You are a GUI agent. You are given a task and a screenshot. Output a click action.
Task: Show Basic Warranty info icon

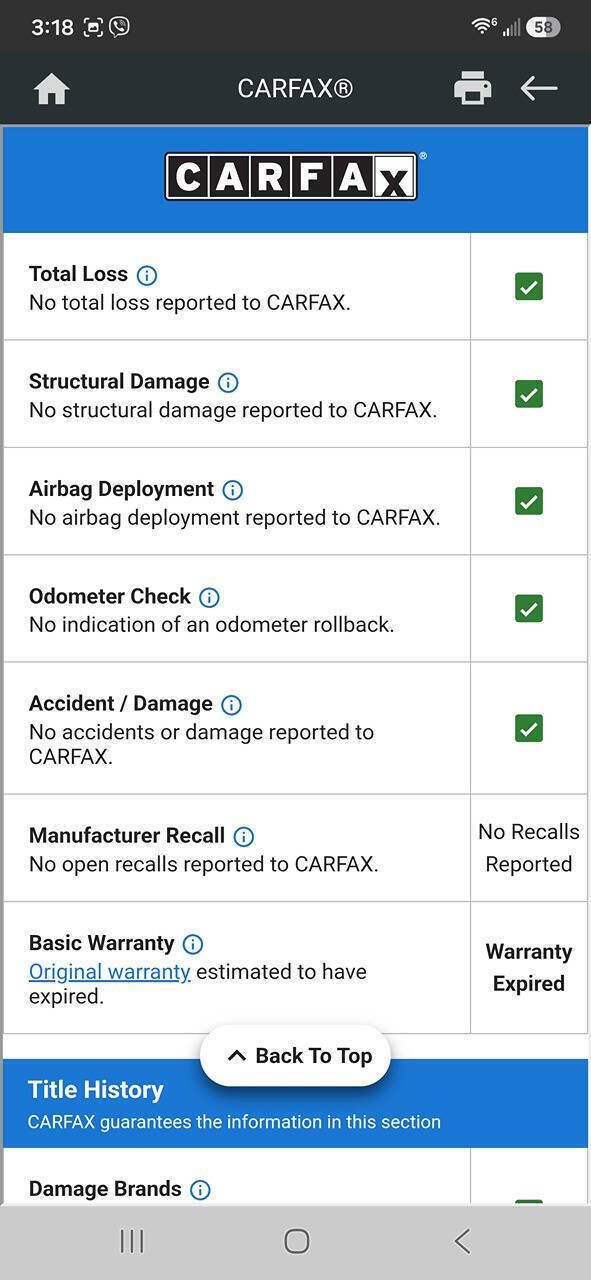pyautogui.click(x=193, y=944)
